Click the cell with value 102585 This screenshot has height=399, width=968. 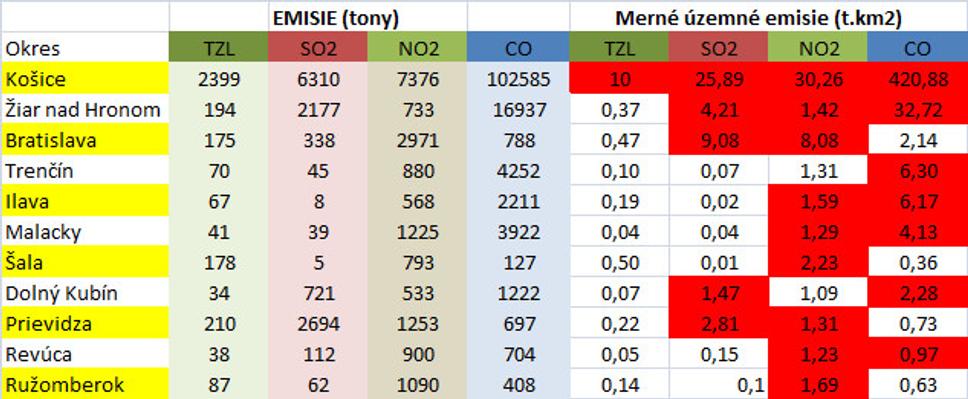coord(518,79)
